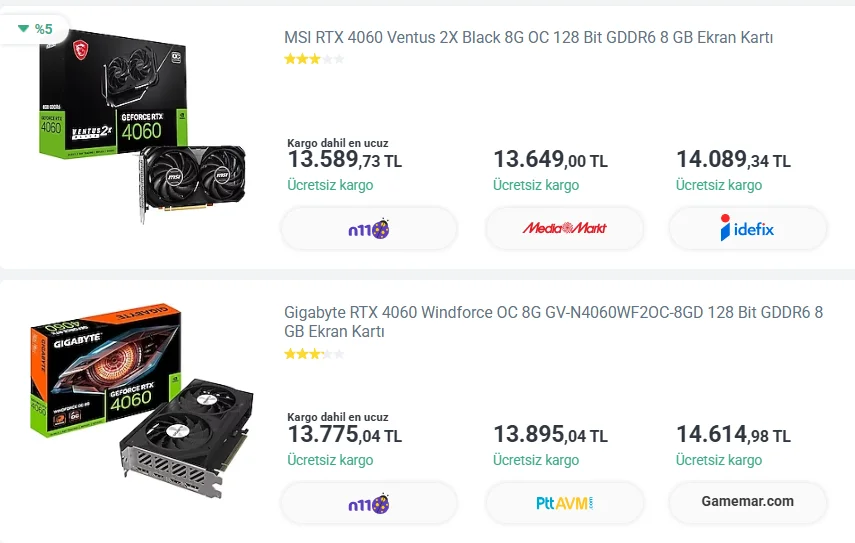
Task: Click the 13.775,04 TL lowest price
Action: coord(344,435)
